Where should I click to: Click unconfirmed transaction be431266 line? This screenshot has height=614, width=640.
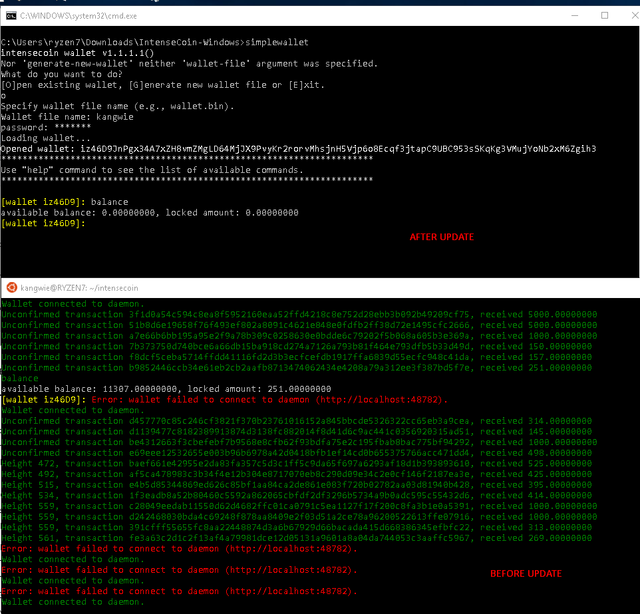[x=299, y=442]
